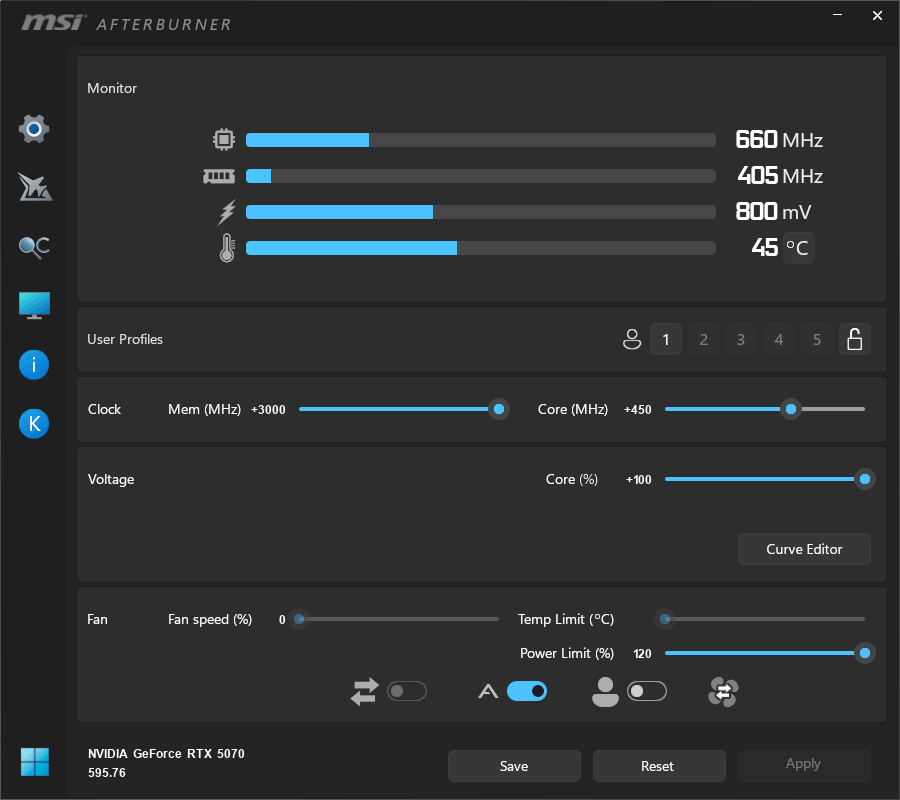This screenshot has height=800, width=900.
Task: Turn on the user profile toggle
Action: pyautogui.click(x=647, y=691)
